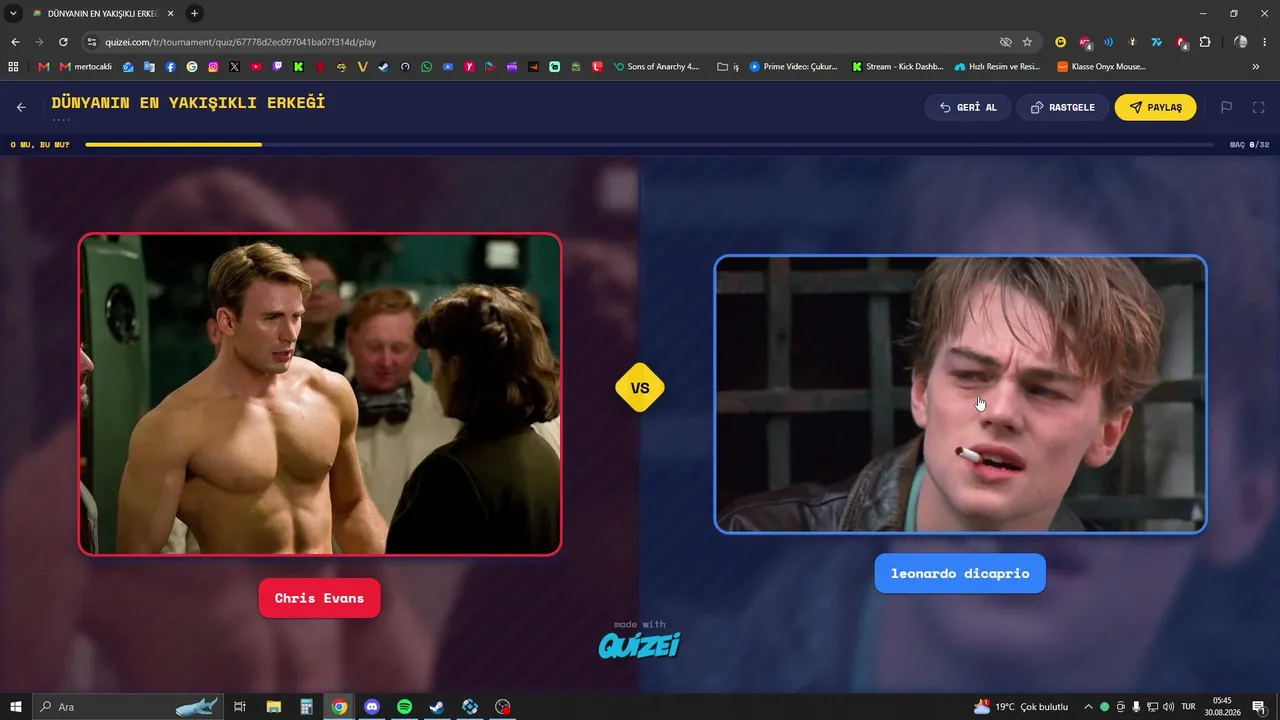The height and width of the screenshot is (720, 1280).
Task: Open Steam from the taskbar
Action: point(437,707)
